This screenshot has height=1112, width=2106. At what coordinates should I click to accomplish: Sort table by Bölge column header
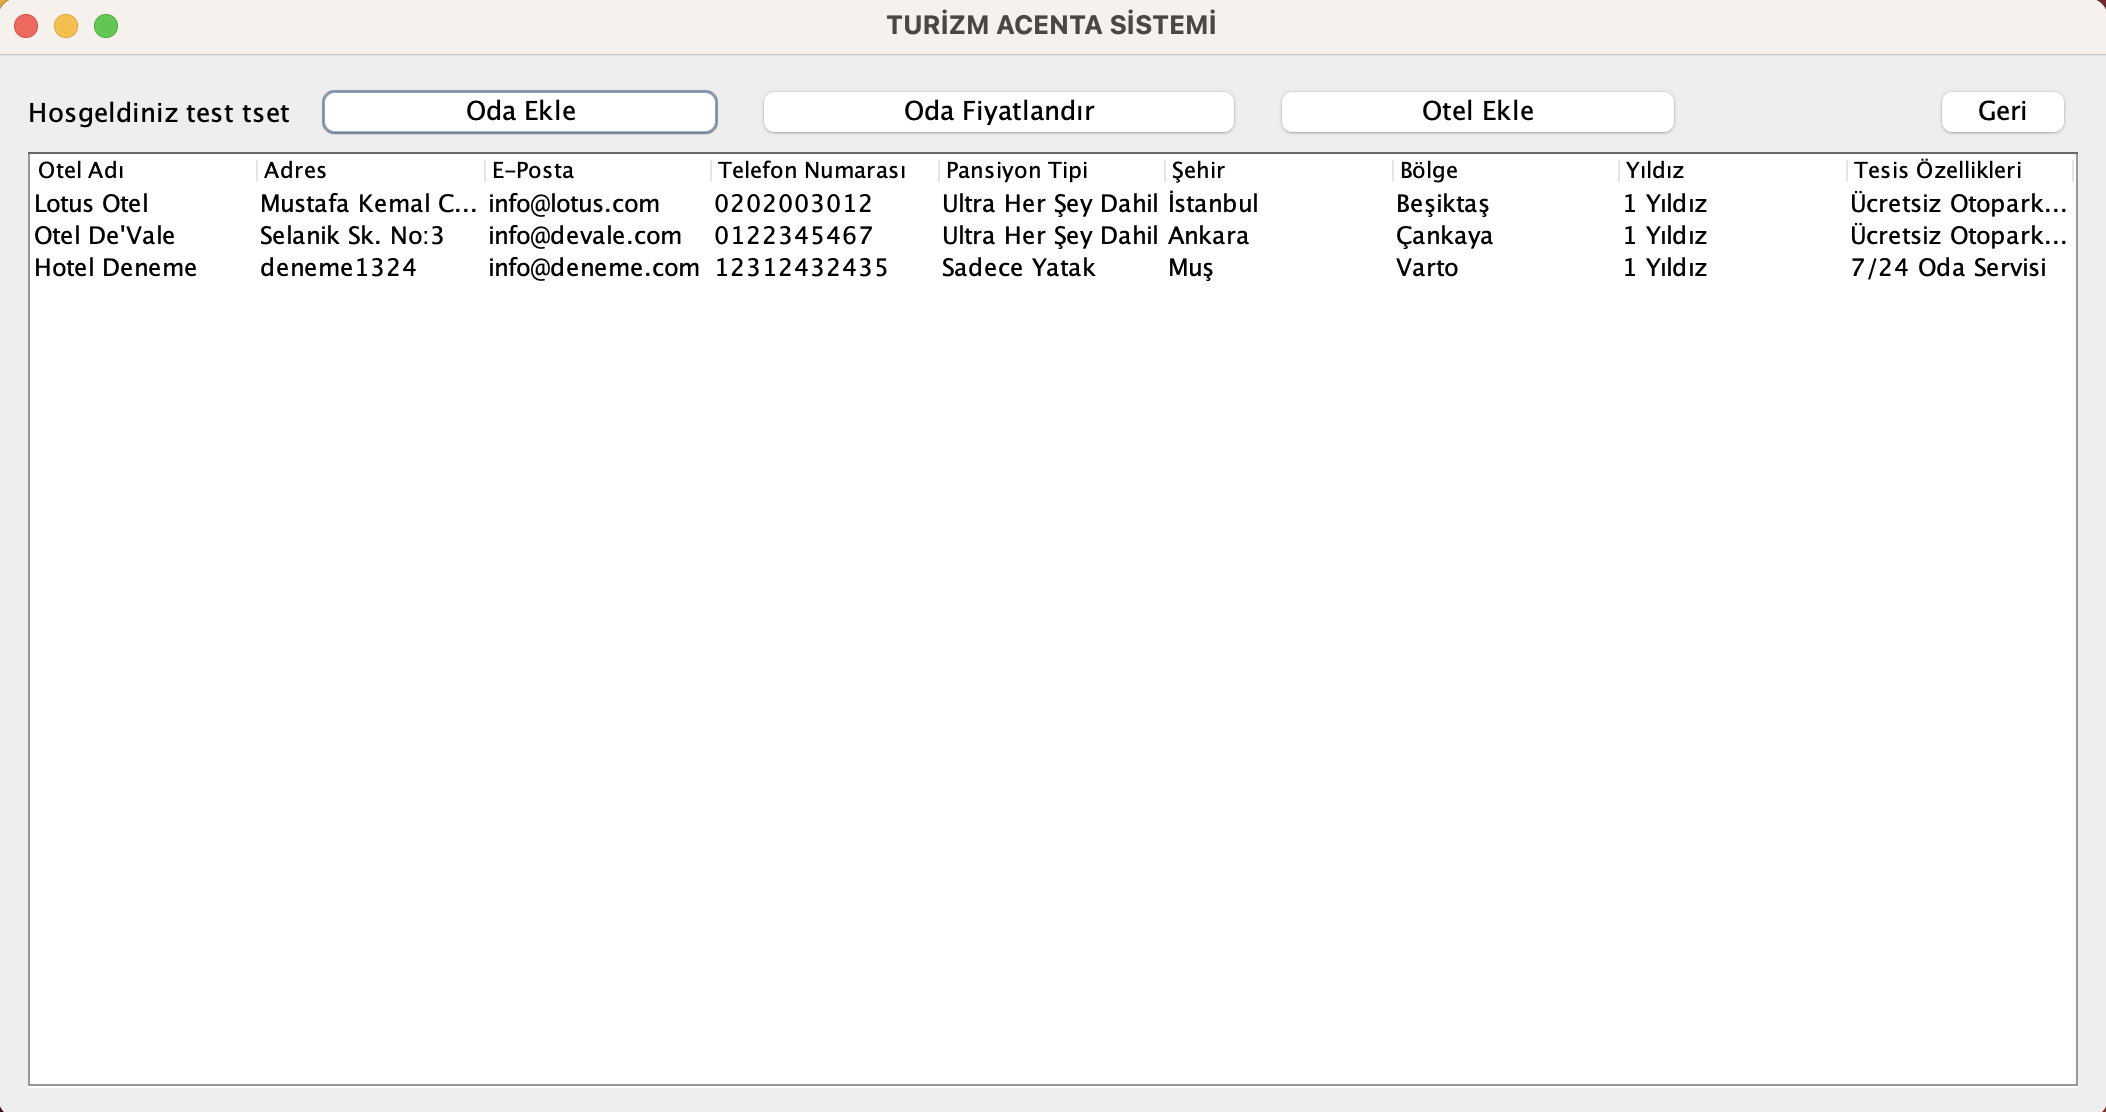1429,170
